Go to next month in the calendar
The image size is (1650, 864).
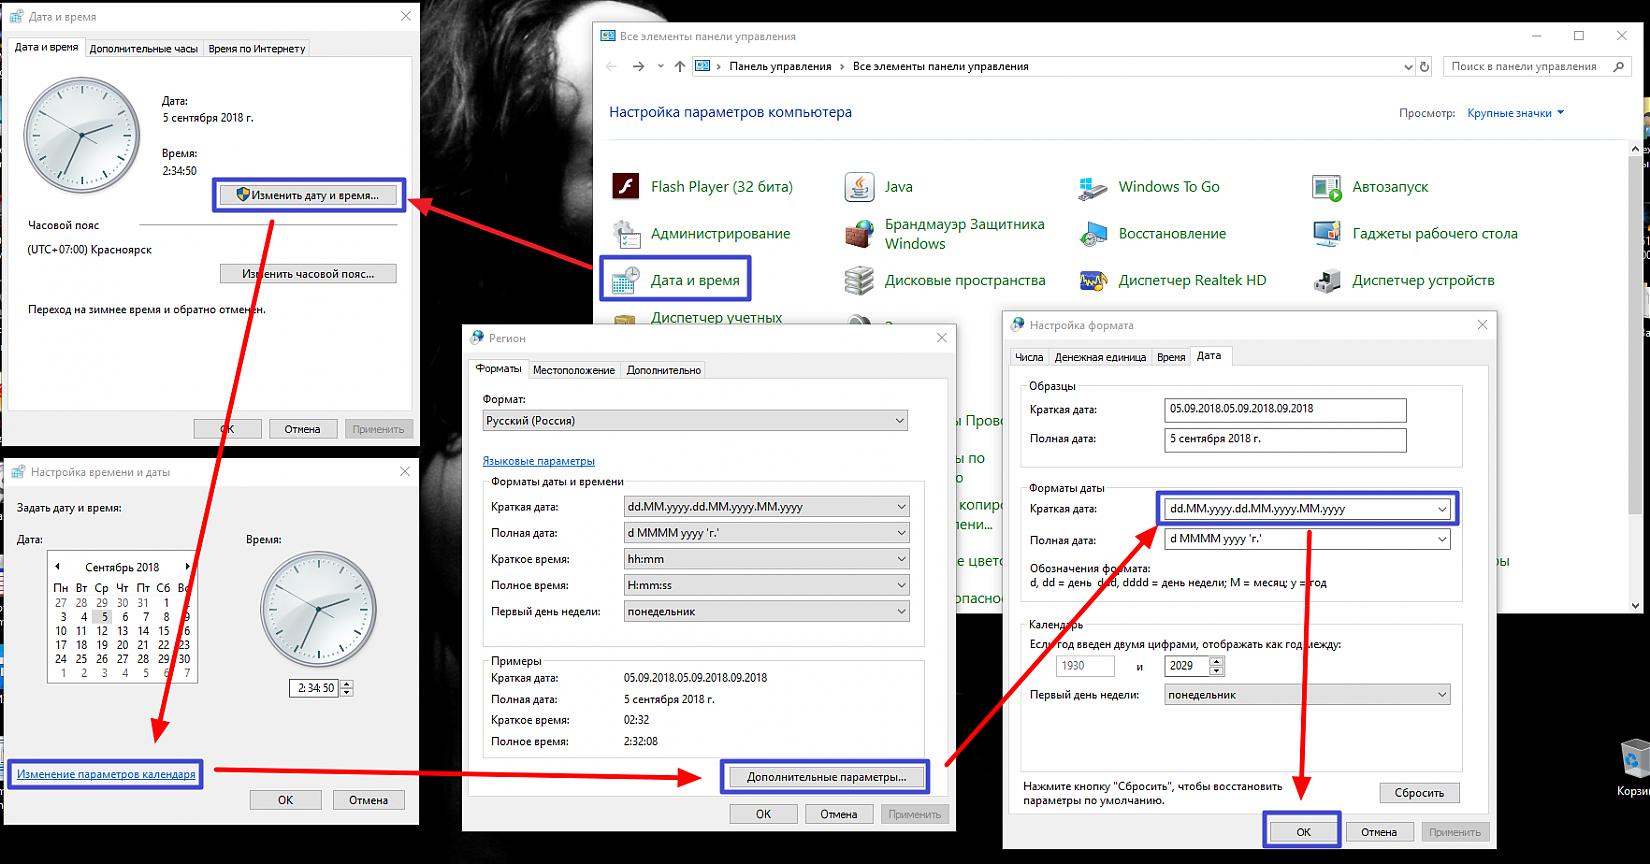point(187,567)
